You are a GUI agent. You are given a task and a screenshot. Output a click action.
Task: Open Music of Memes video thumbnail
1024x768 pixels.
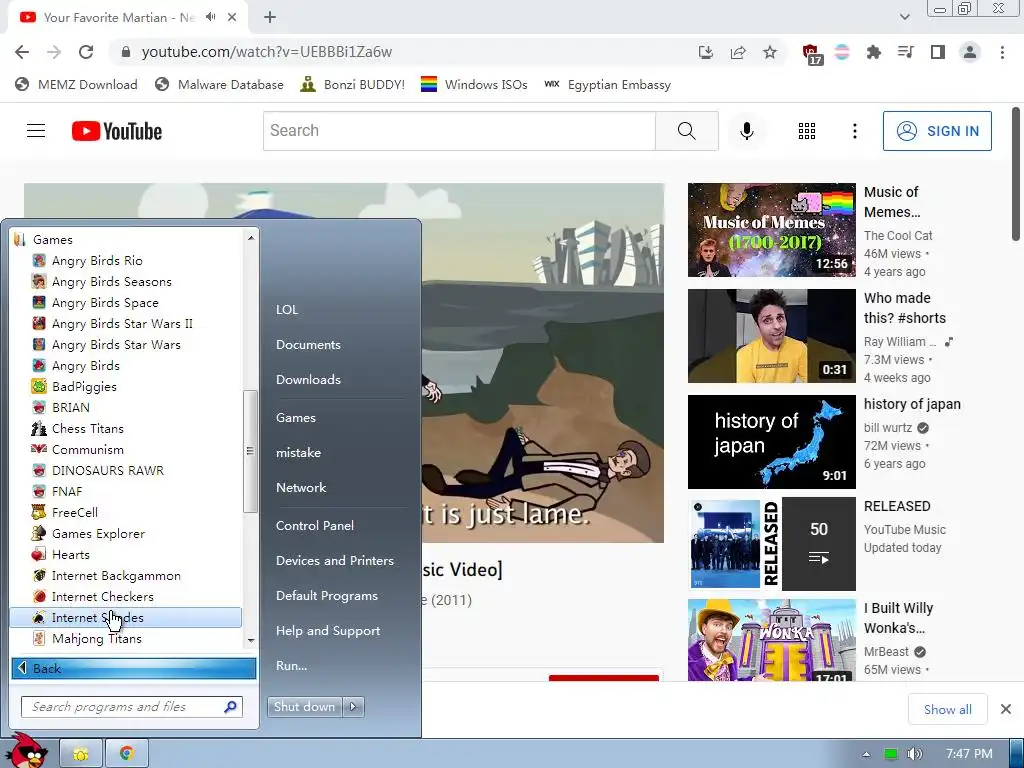(x=771, y=230)
